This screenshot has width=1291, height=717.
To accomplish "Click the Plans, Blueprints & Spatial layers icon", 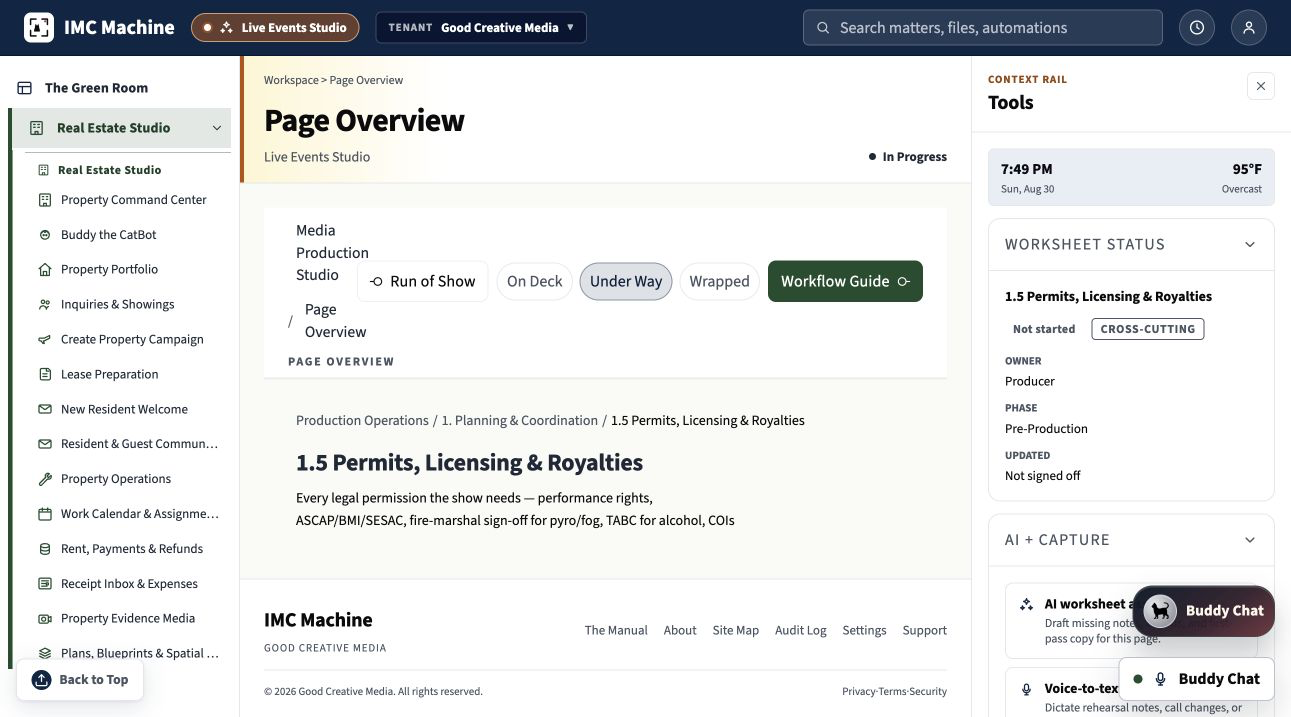I will [45, 654].
